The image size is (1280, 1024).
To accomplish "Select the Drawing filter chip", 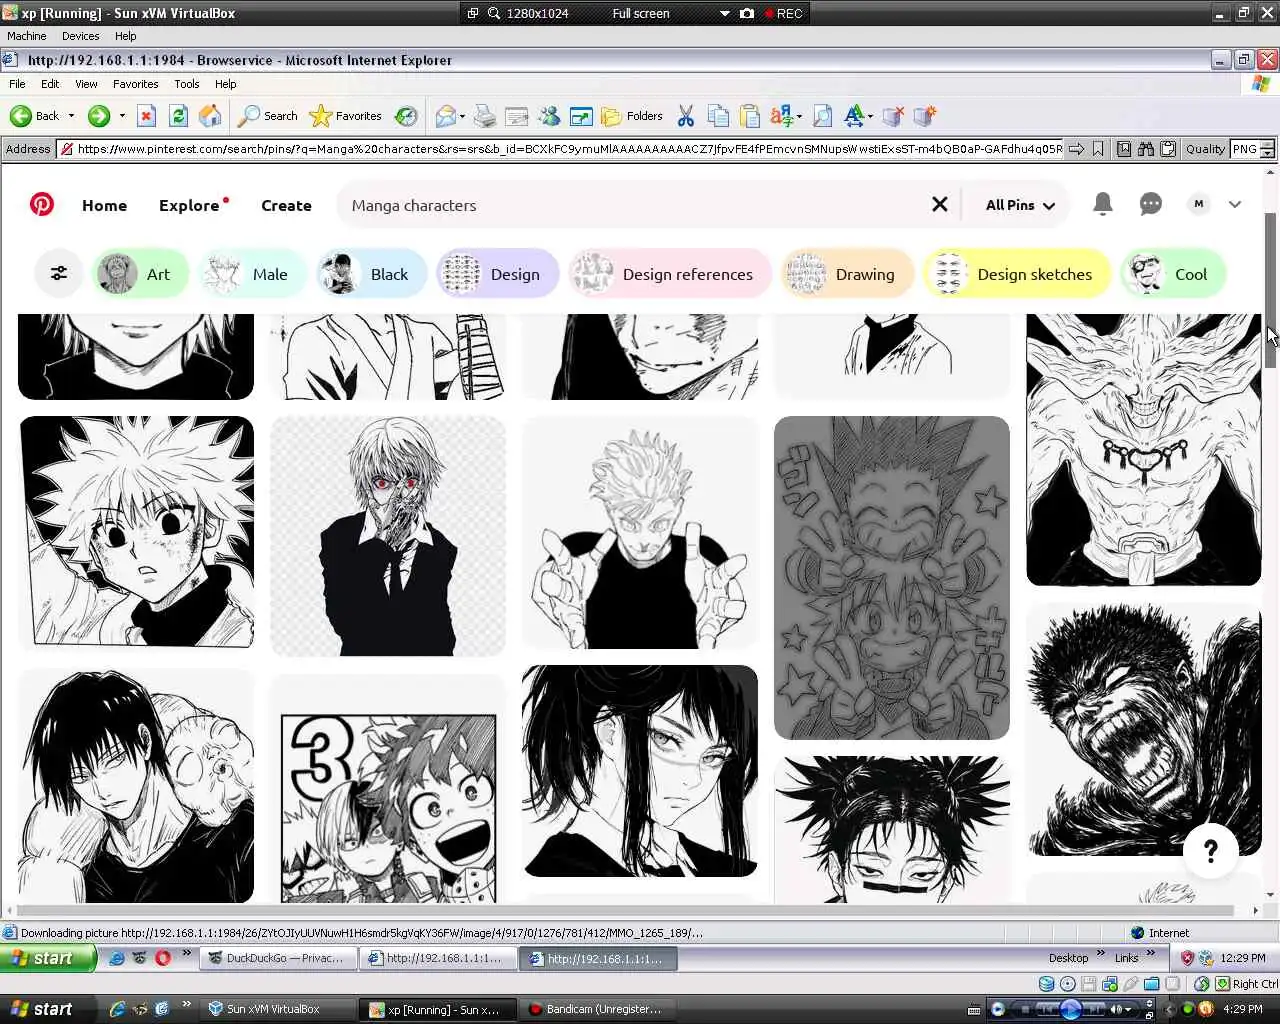I will pyautogui.click(x=847, y=274).
